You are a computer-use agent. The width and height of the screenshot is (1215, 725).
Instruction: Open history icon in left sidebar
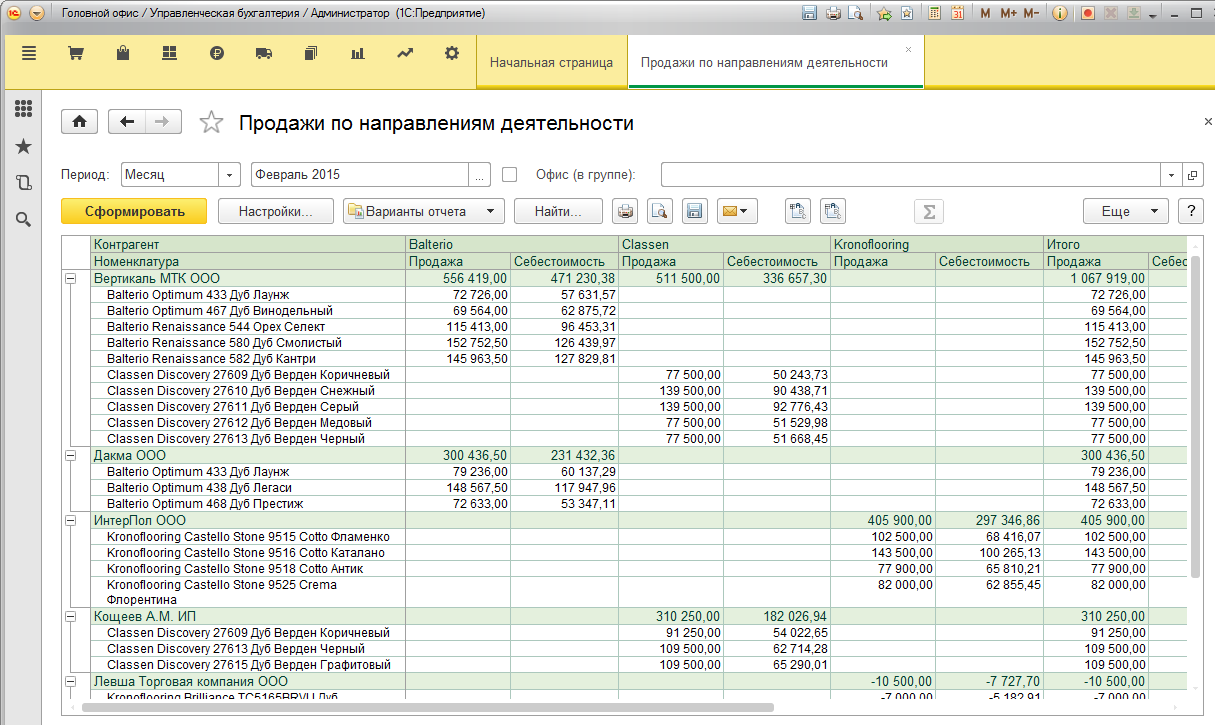pyautogui.click(x=23, y=183)
